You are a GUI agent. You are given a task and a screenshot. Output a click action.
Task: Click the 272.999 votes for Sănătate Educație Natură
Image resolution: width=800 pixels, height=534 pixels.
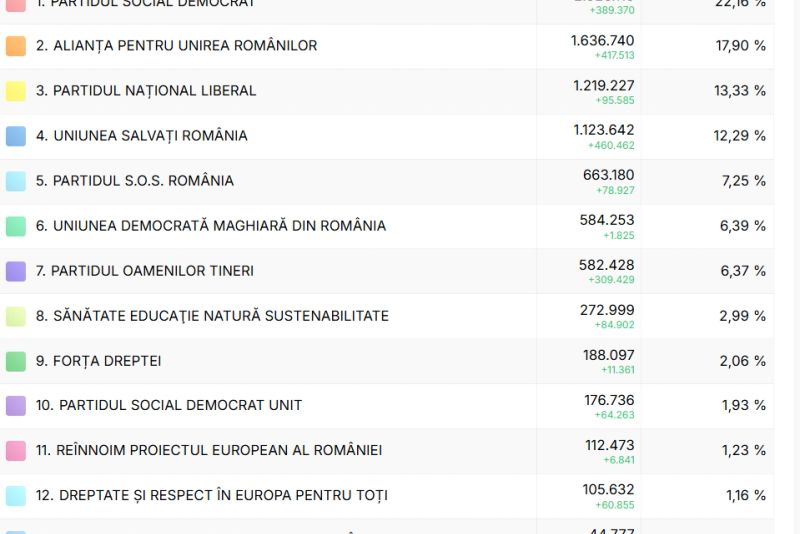607,310
